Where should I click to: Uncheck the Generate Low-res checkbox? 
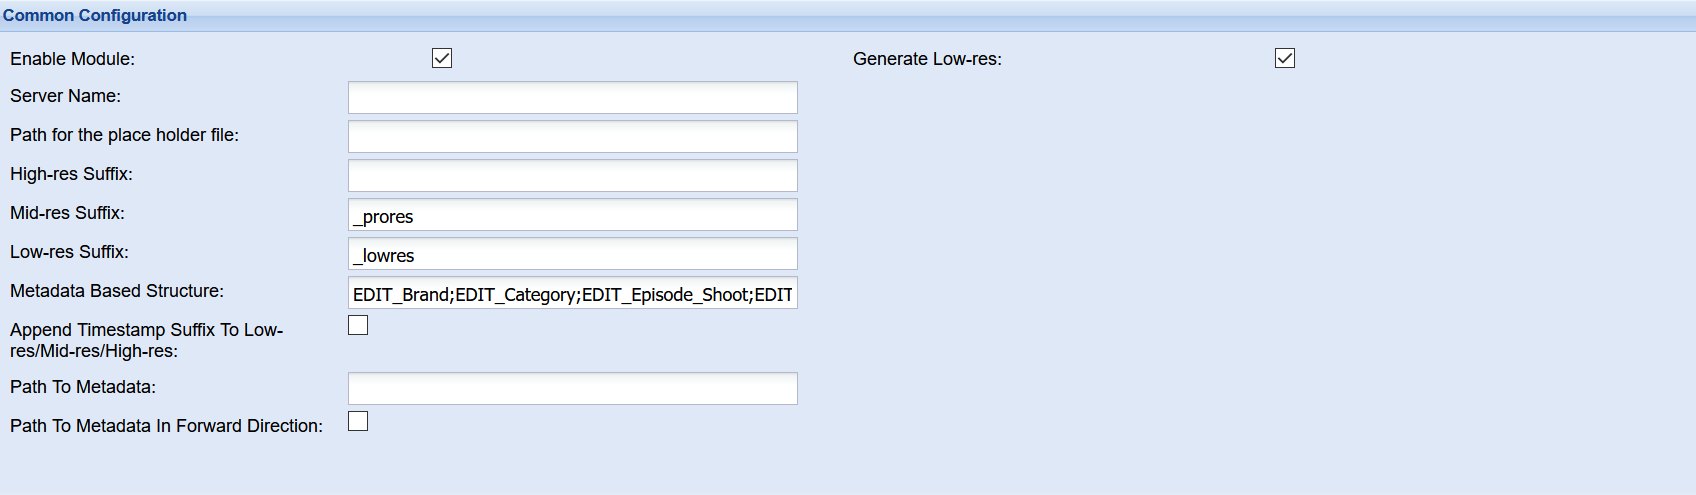pyautogui.click(x=1285, y=58)
